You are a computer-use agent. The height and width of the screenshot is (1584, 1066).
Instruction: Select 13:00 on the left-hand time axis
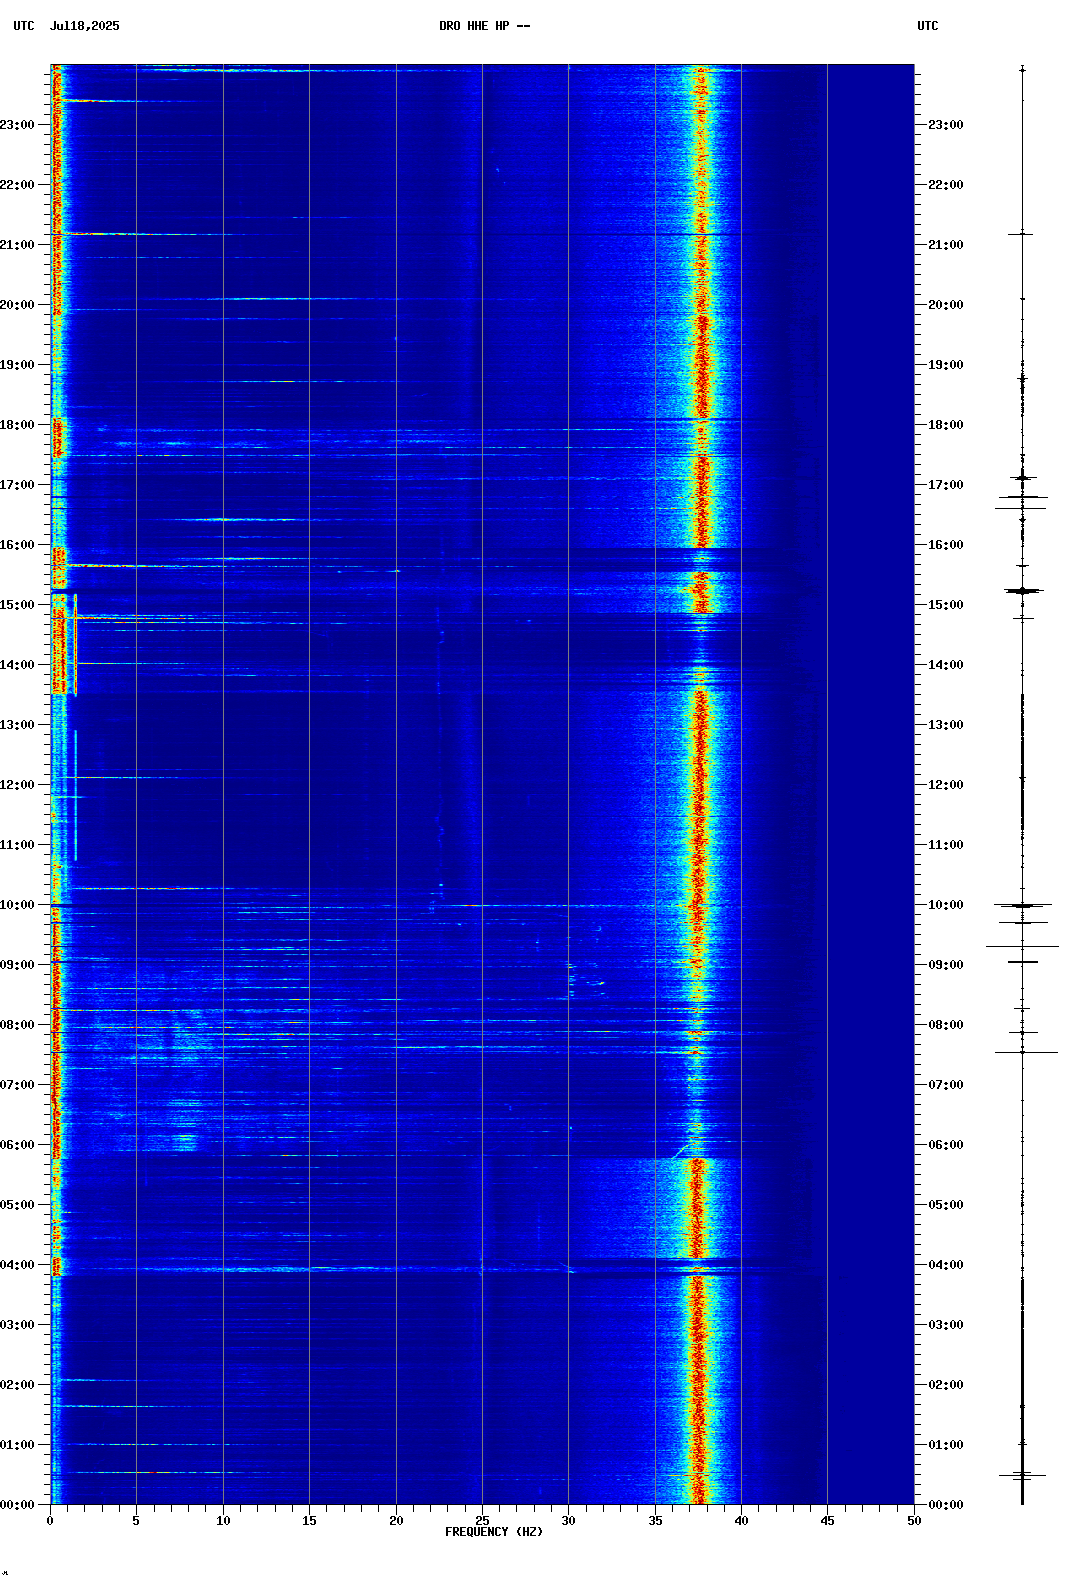(18, 725)
